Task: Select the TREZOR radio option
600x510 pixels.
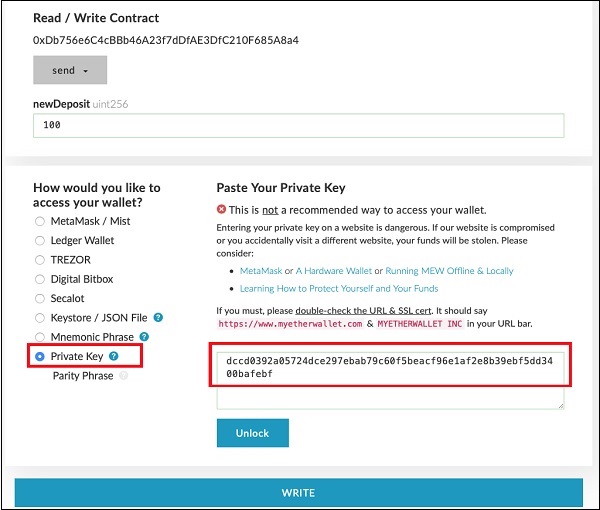Action: click(x=40, y=260)
